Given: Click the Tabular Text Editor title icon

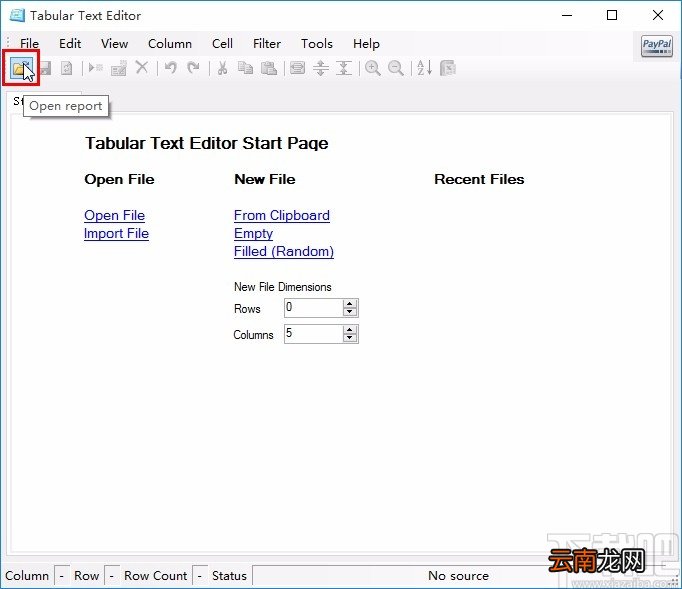Looking at the screenshot, I should [17, 15].
